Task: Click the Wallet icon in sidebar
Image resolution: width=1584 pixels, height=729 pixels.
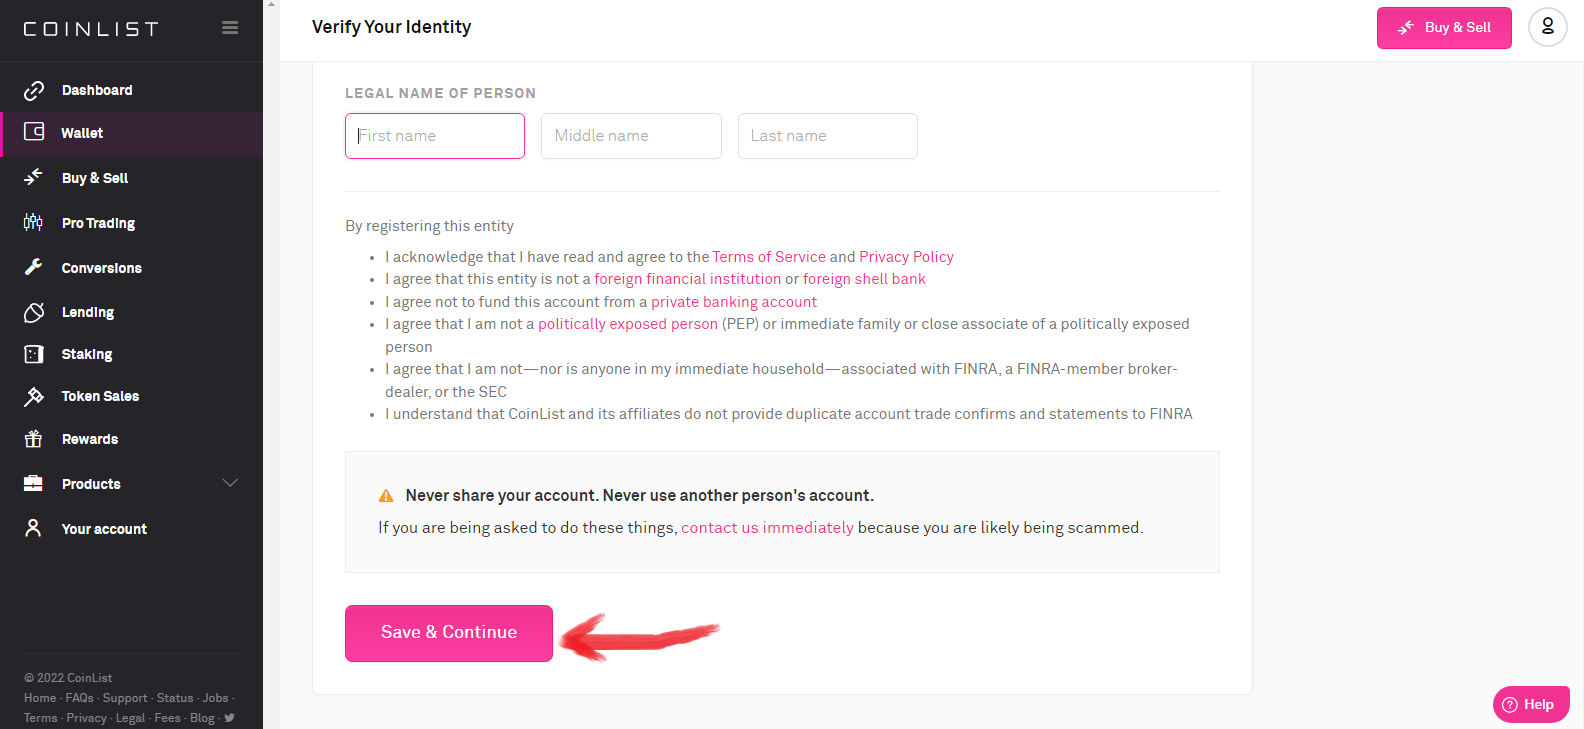Action: click(x=34, y=132)
